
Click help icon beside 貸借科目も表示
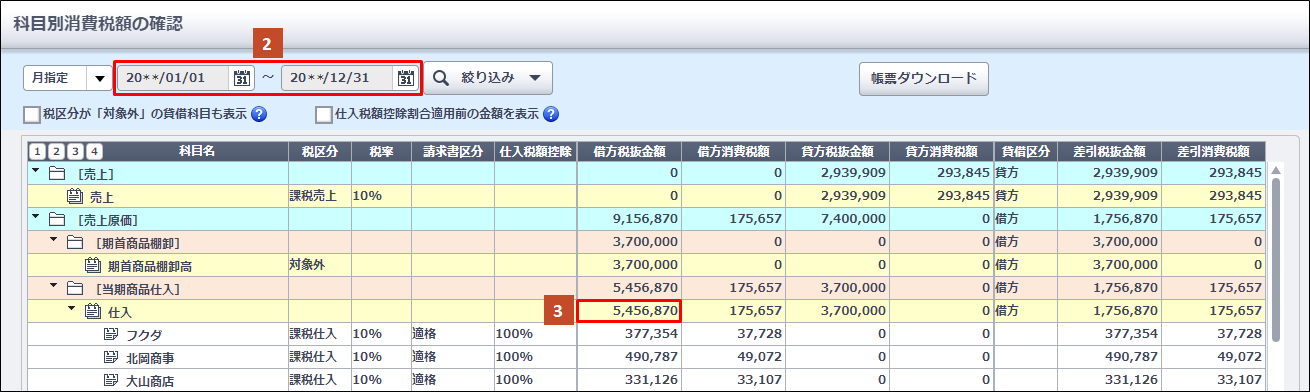pos(259,114)
